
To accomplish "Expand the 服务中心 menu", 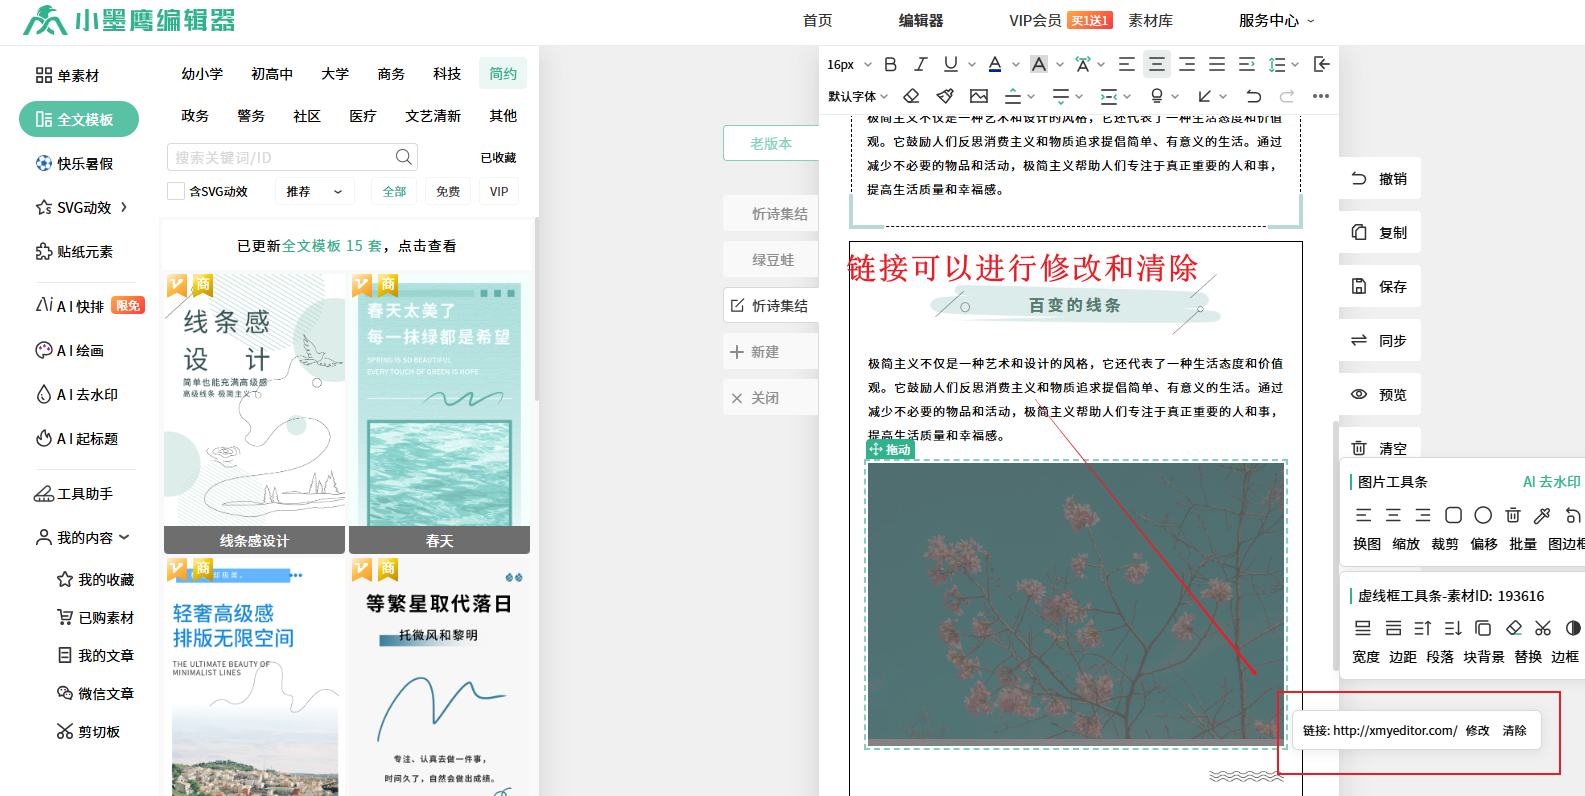I will (1277, 20).
